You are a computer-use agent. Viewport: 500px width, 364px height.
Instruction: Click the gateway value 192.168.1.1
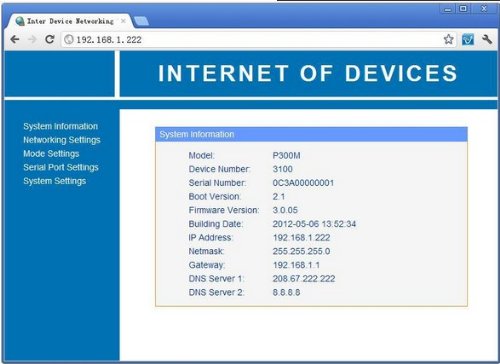click(296, 265)
